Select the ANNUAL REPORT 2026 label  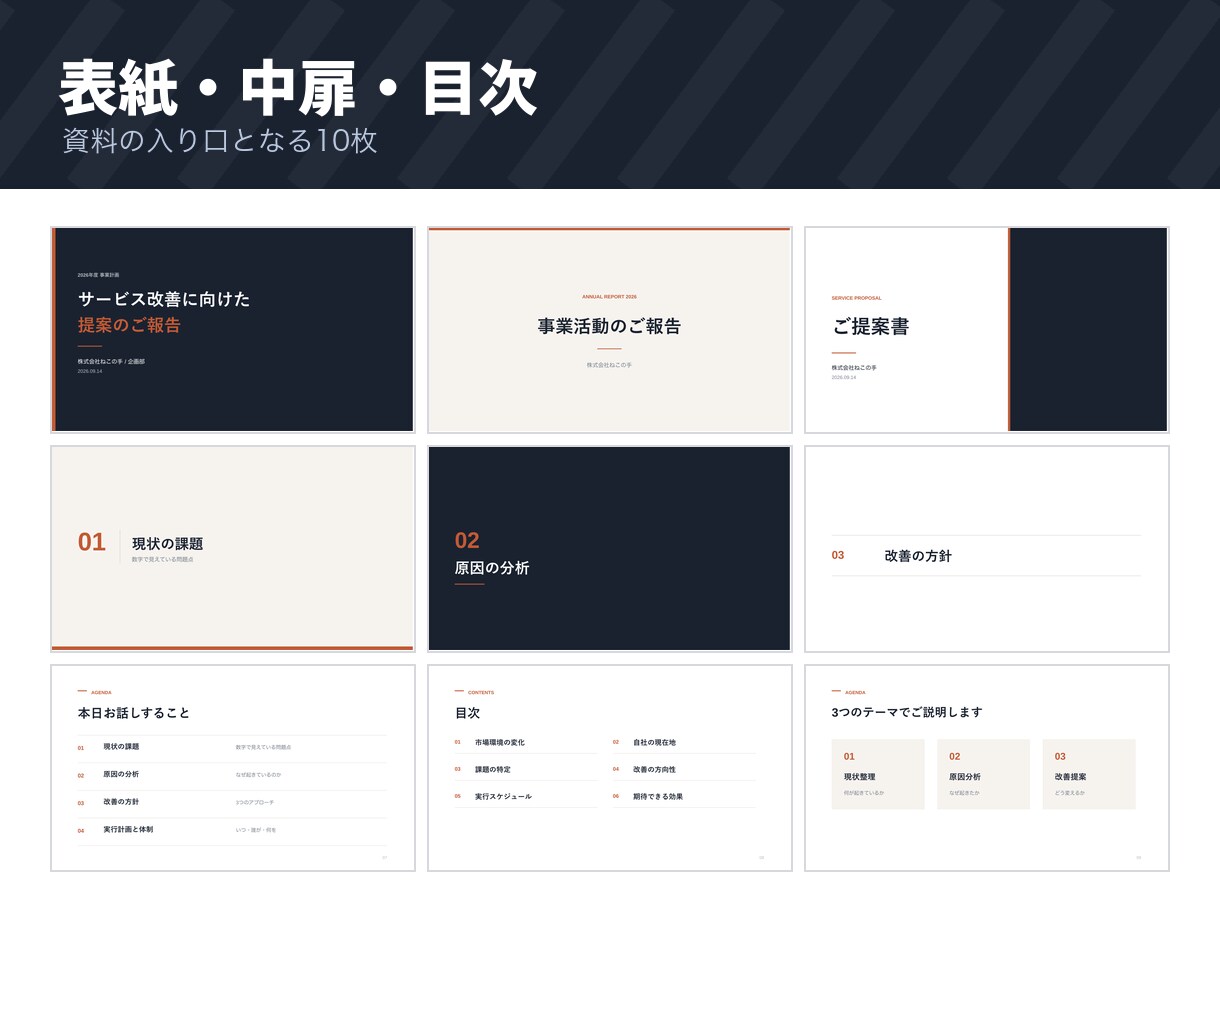point(609,297)
